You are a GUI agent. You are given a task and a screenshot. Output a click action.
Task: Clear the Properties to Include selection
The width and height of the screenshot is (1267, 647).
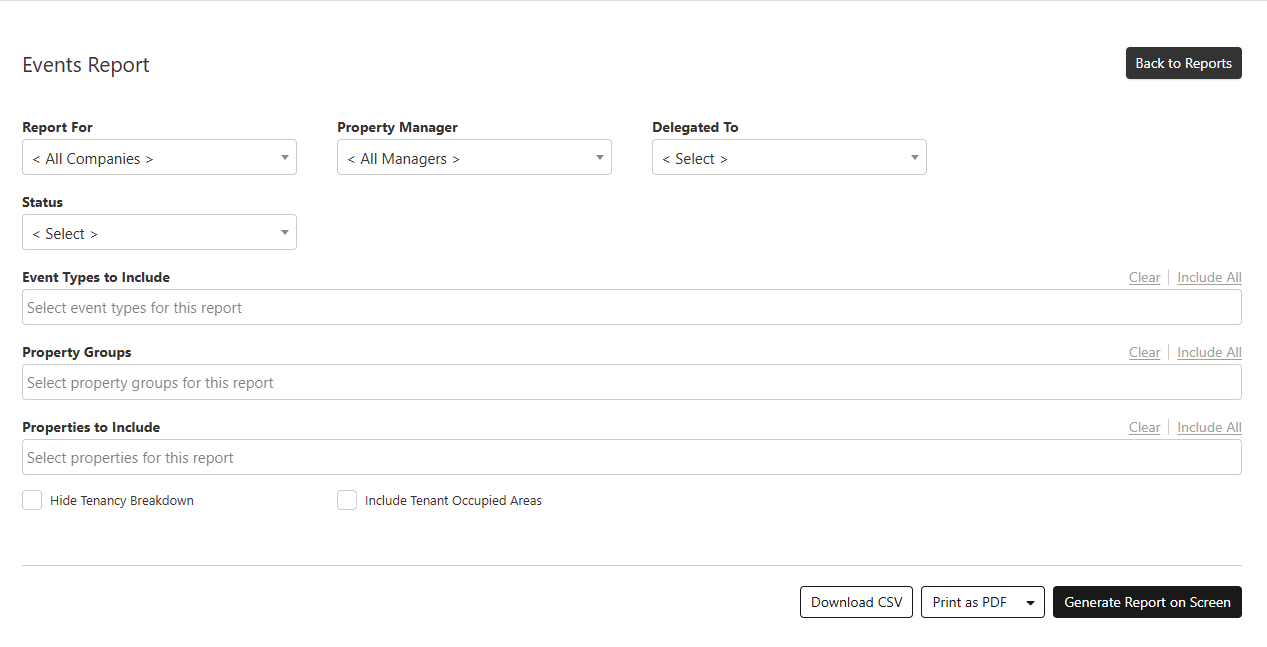click(1144, 428)
